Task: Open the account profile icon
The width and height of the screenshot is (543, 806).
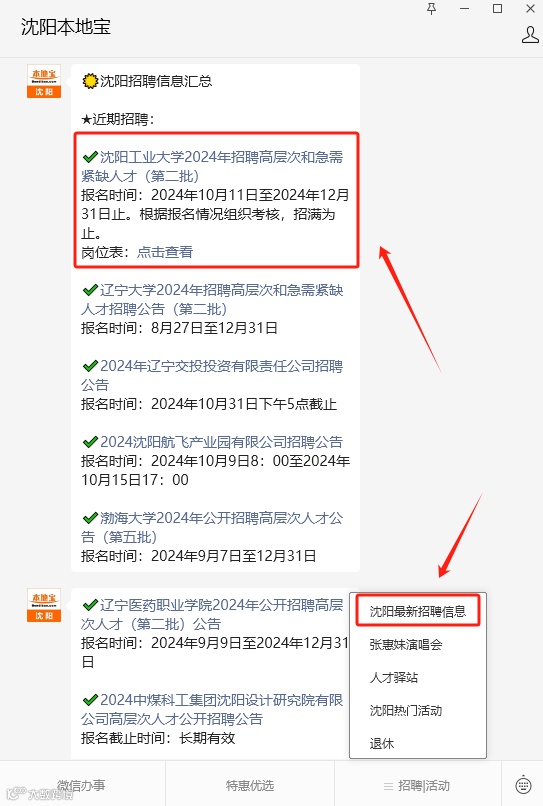Action: tap(530, 35)
